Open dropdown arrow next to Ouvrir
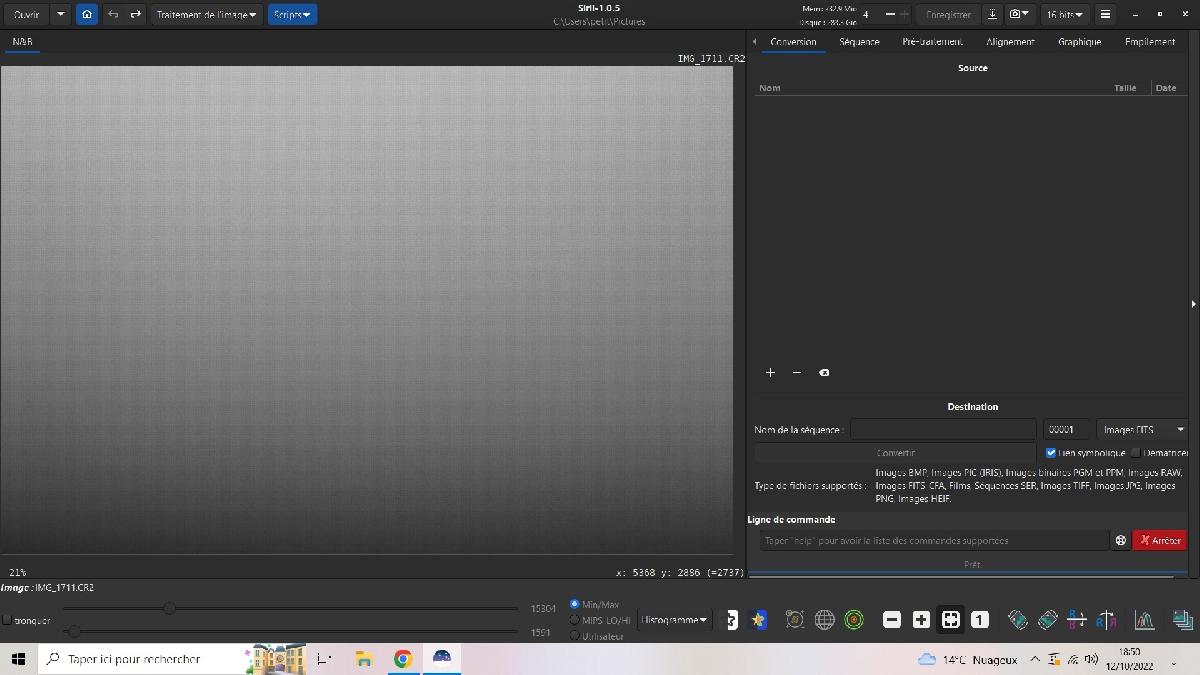This screenshot has width=1200, height=675. pyautogui.click(x=61, y=15)
